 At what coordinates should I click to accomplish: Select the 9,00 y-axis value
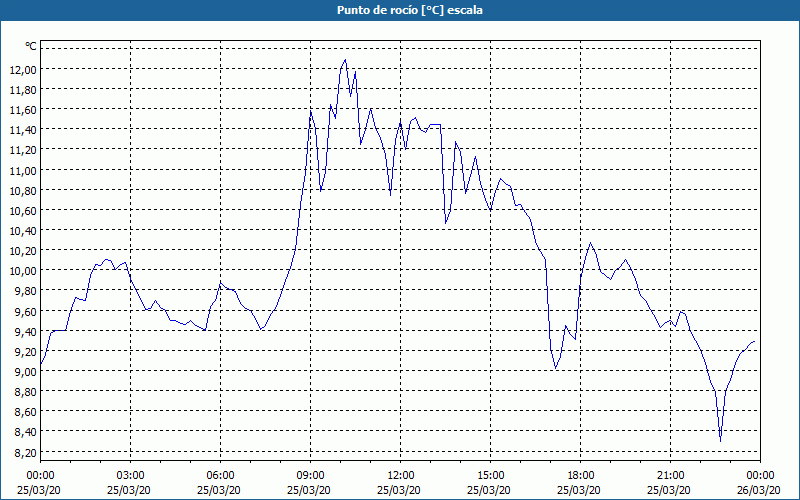(25, 371)
